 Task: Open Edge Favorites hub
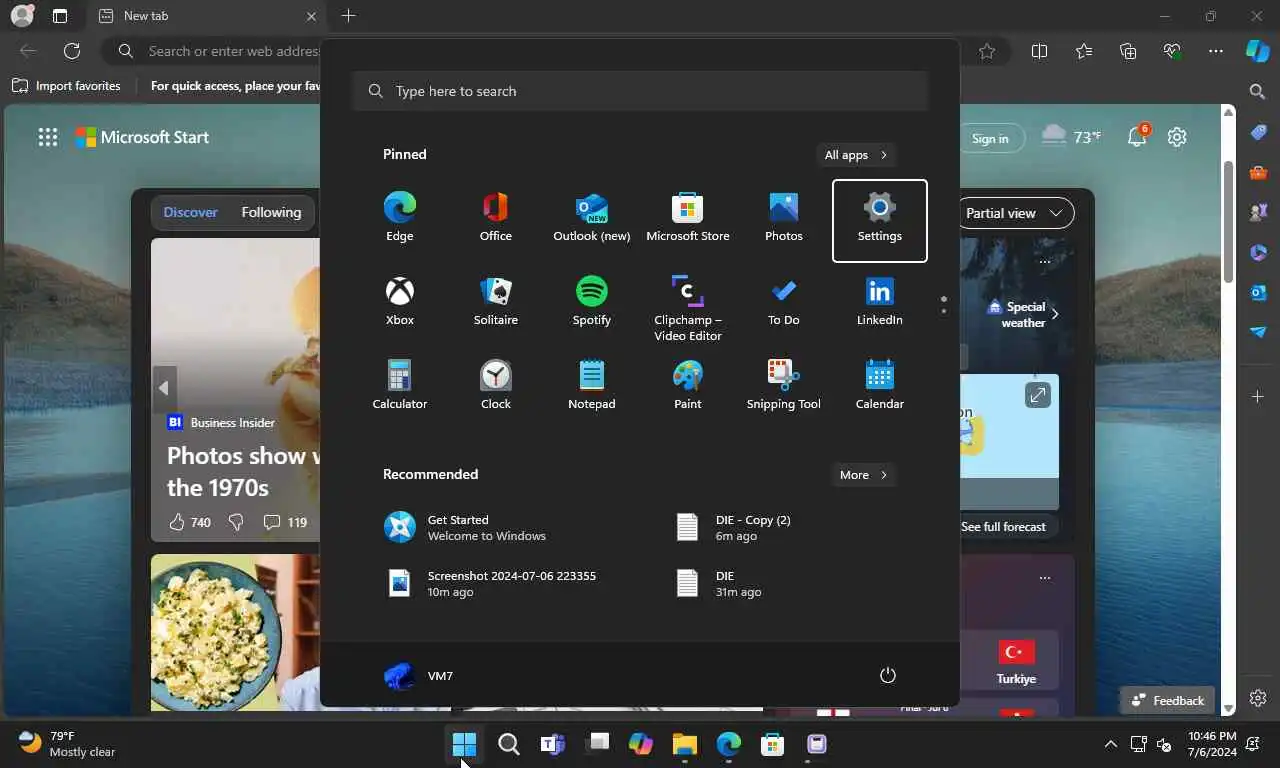coord(1084,51)
